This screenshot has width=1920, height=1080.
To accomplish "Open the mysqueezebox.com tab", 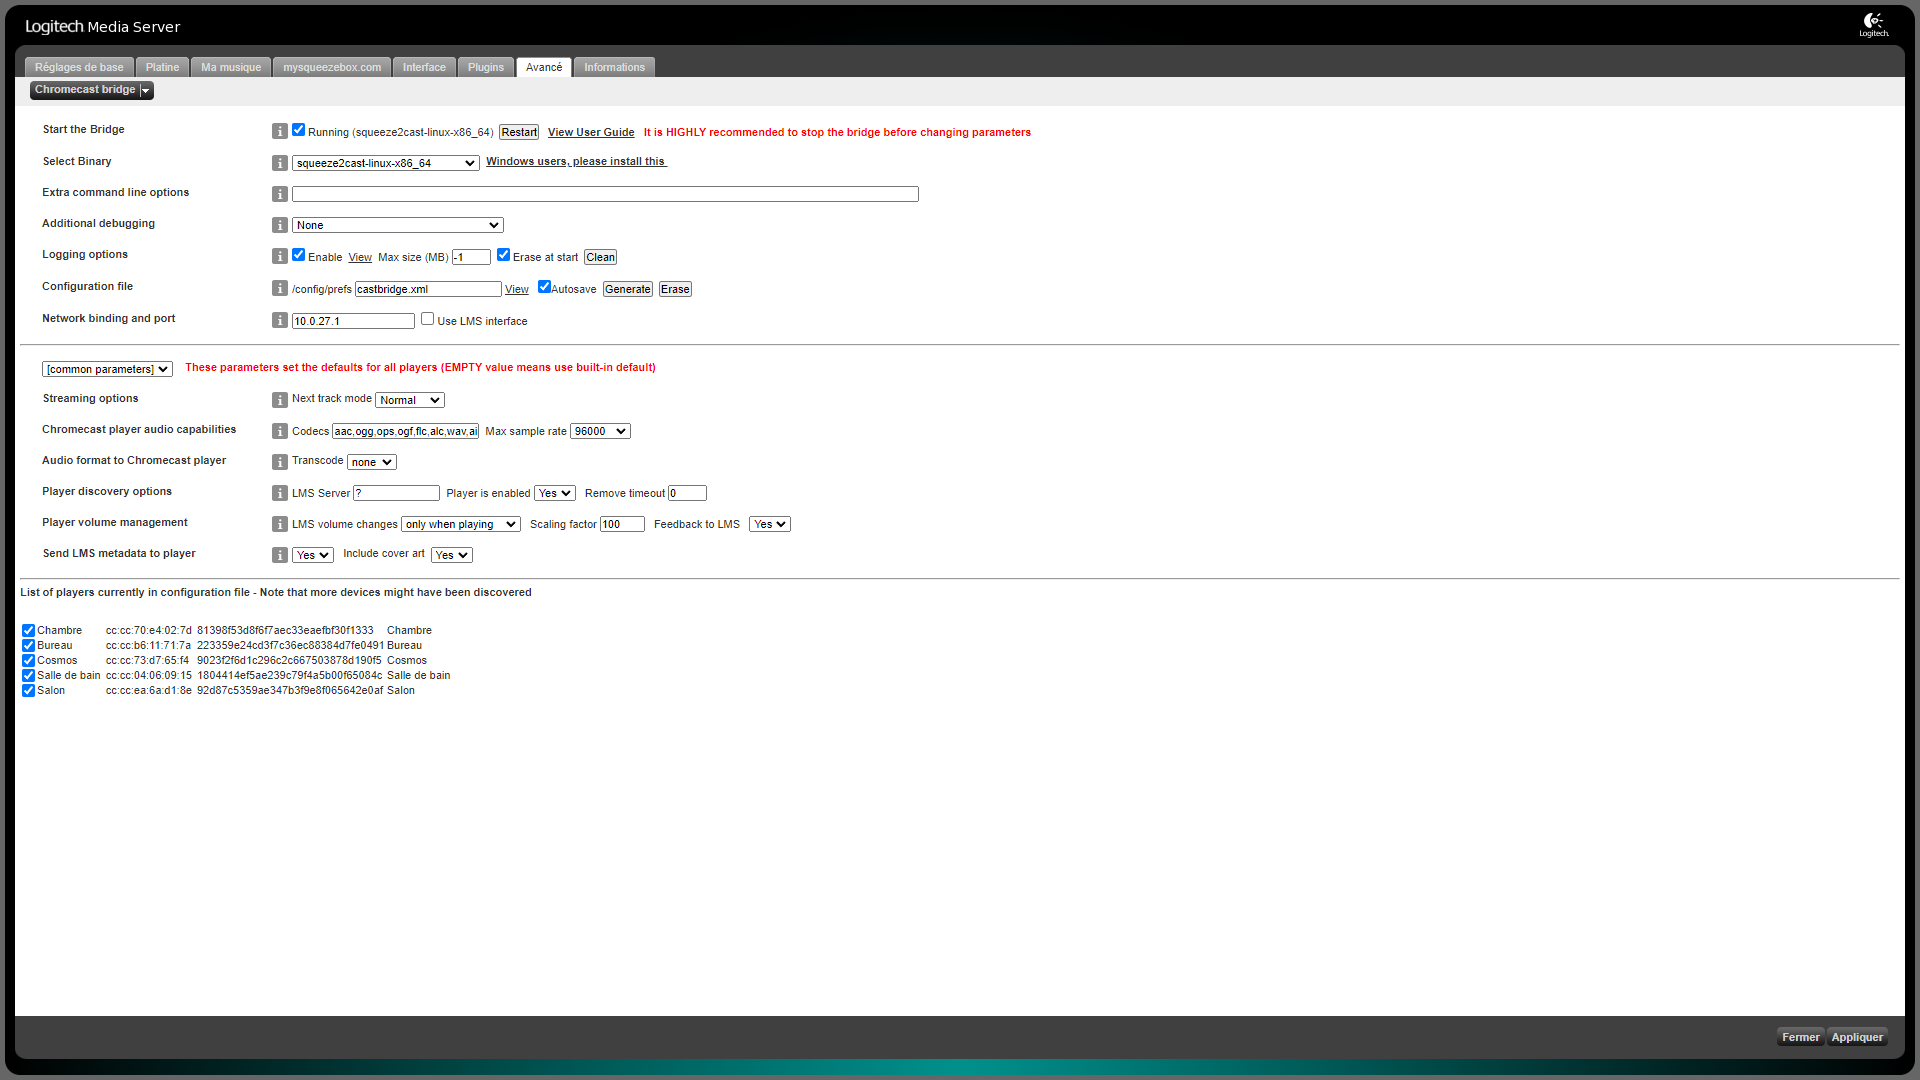I will point(332,67).
